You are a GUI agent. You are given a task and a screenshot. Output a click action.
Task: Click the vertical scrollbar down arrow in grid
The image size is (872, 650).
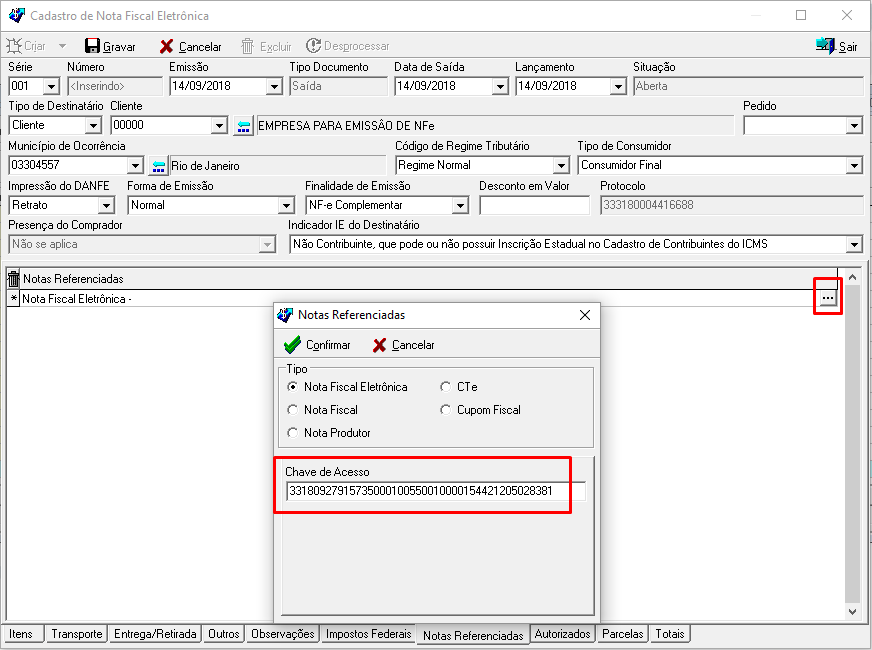pyautogui.click(x=852, y=611)
